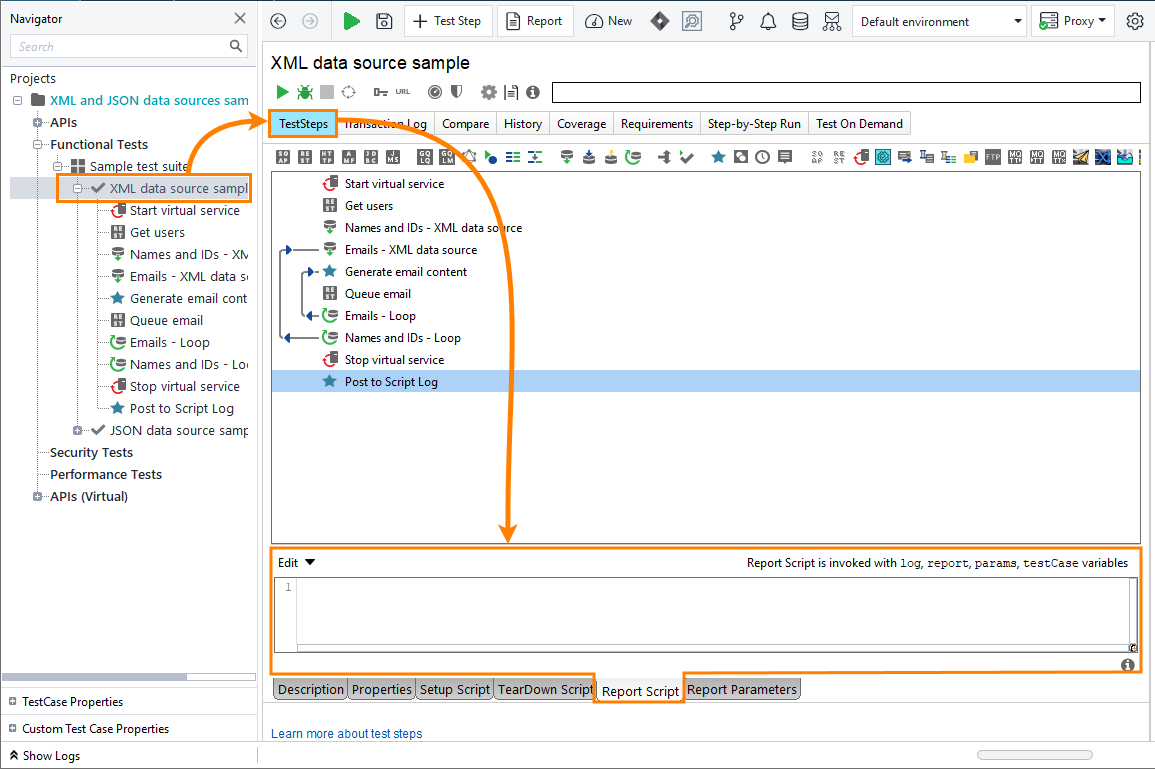The height and width of the screenshot is (769, 1155).
Task: Open the TearDown Script tab
Action: [545, 689]
